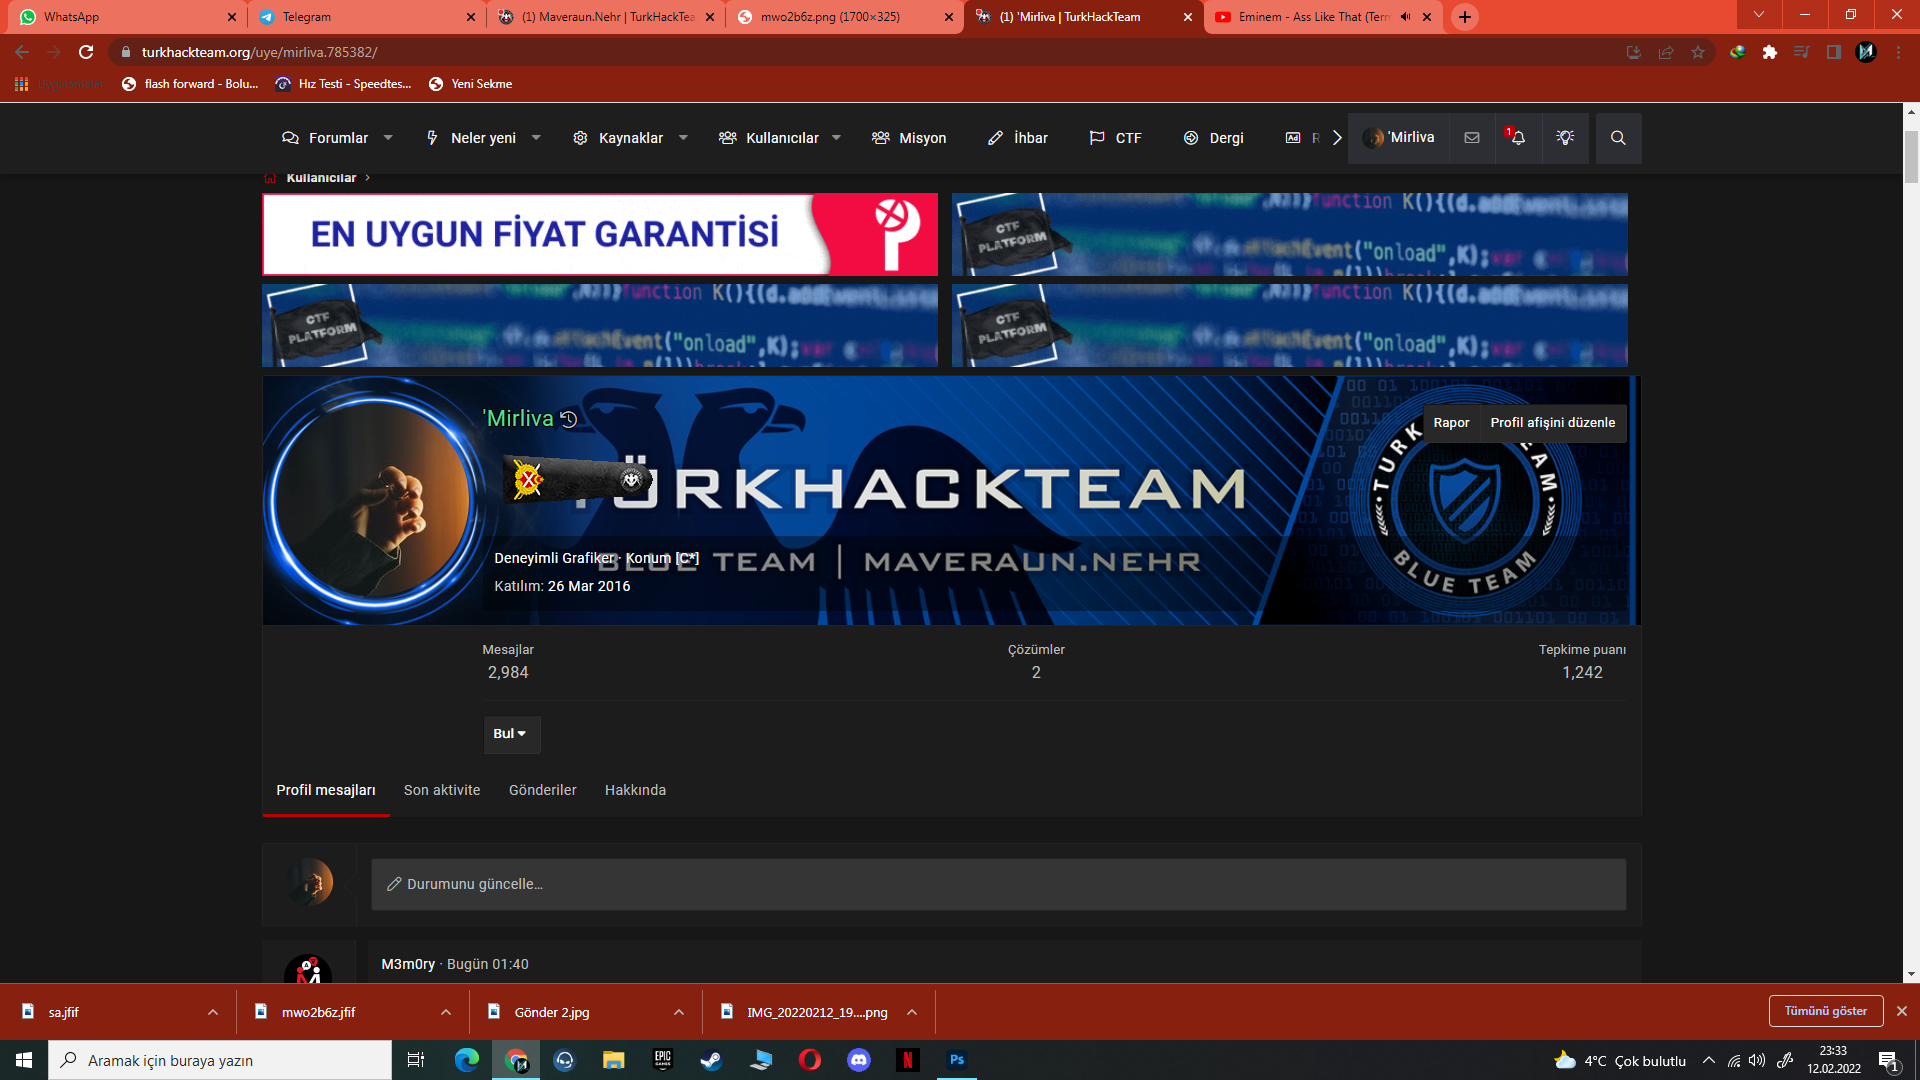Open Microsoft Edge from taskbar
This screenshot has width=1920, height=1080.
467,1060
